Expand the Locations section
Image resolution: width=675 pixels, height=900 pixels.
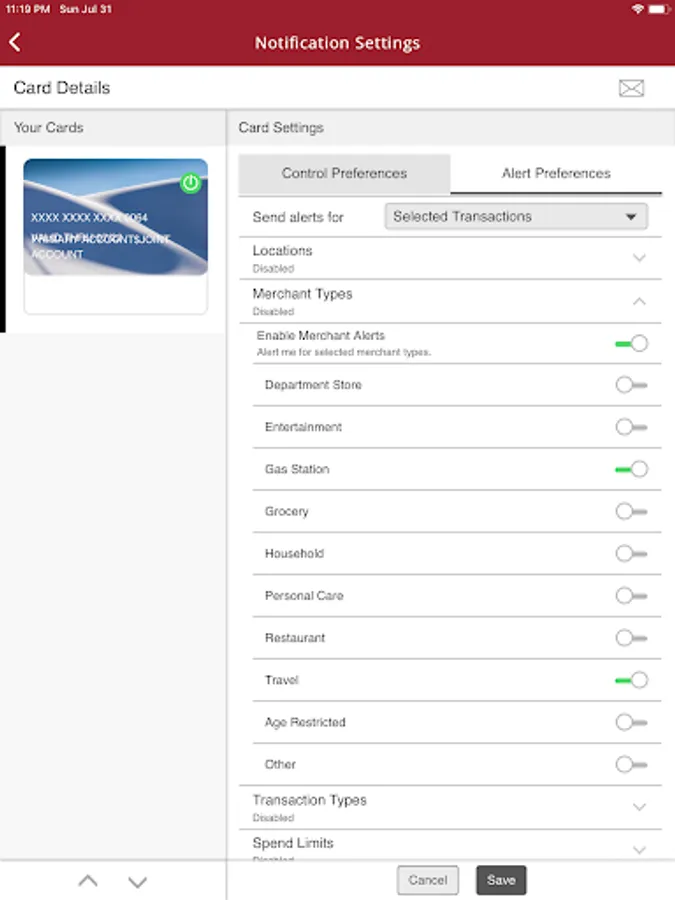coord(640,258)
